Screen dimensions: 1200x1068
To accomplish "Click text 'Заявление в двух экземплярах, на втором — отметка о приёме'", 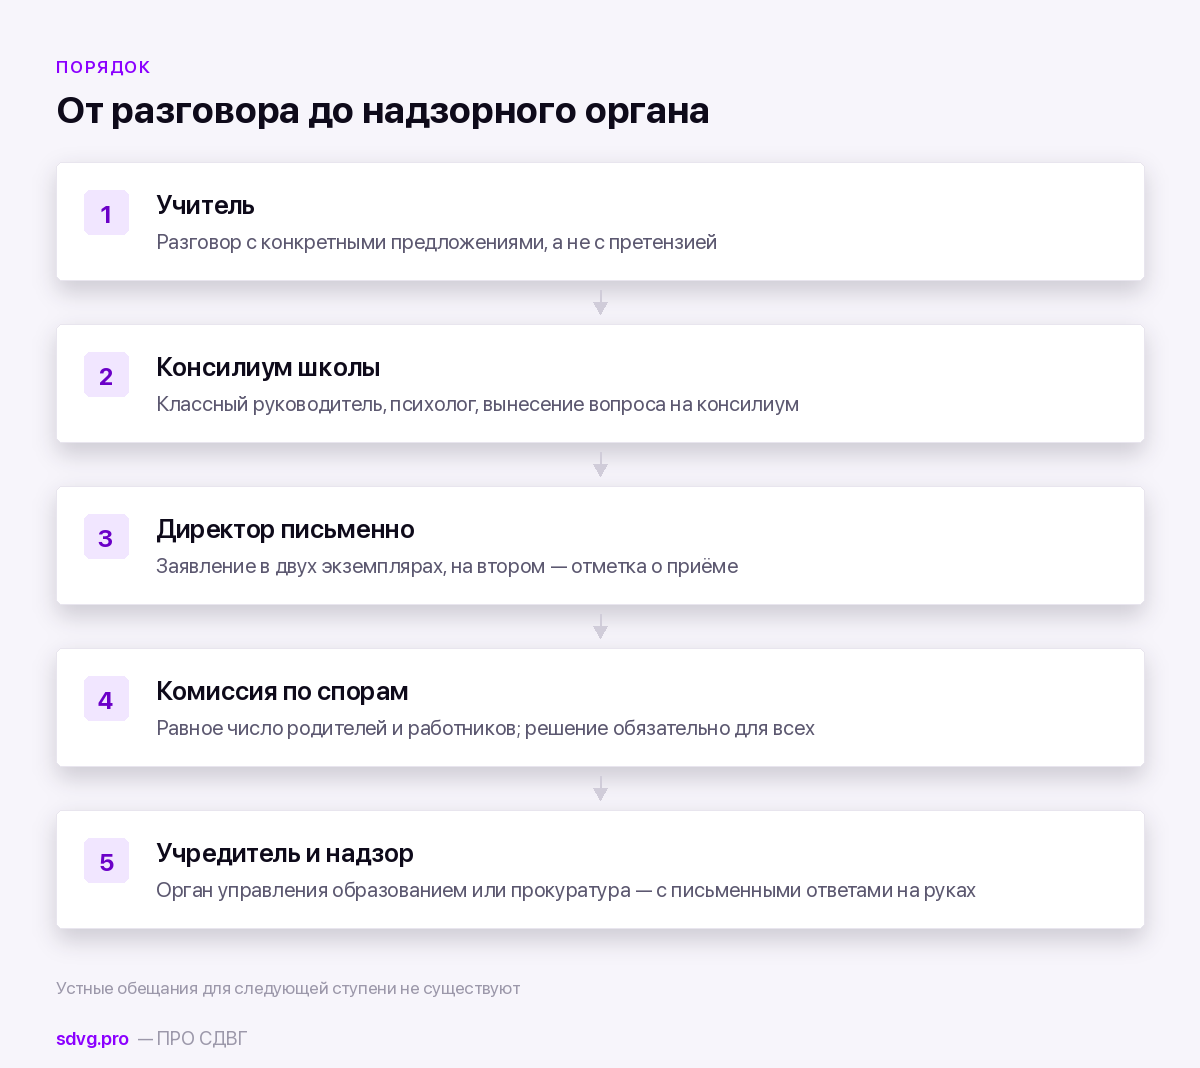I will (447, 566).
